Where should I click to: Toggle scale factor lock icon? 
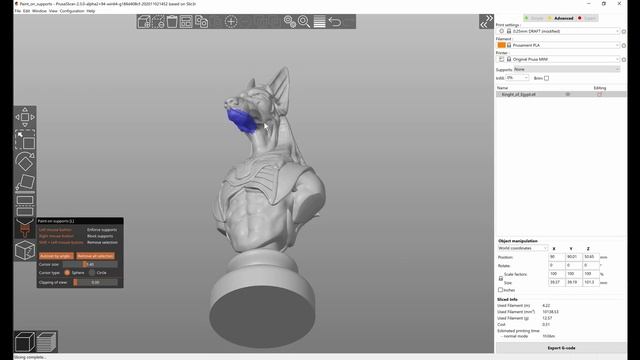tap(501, 278)
